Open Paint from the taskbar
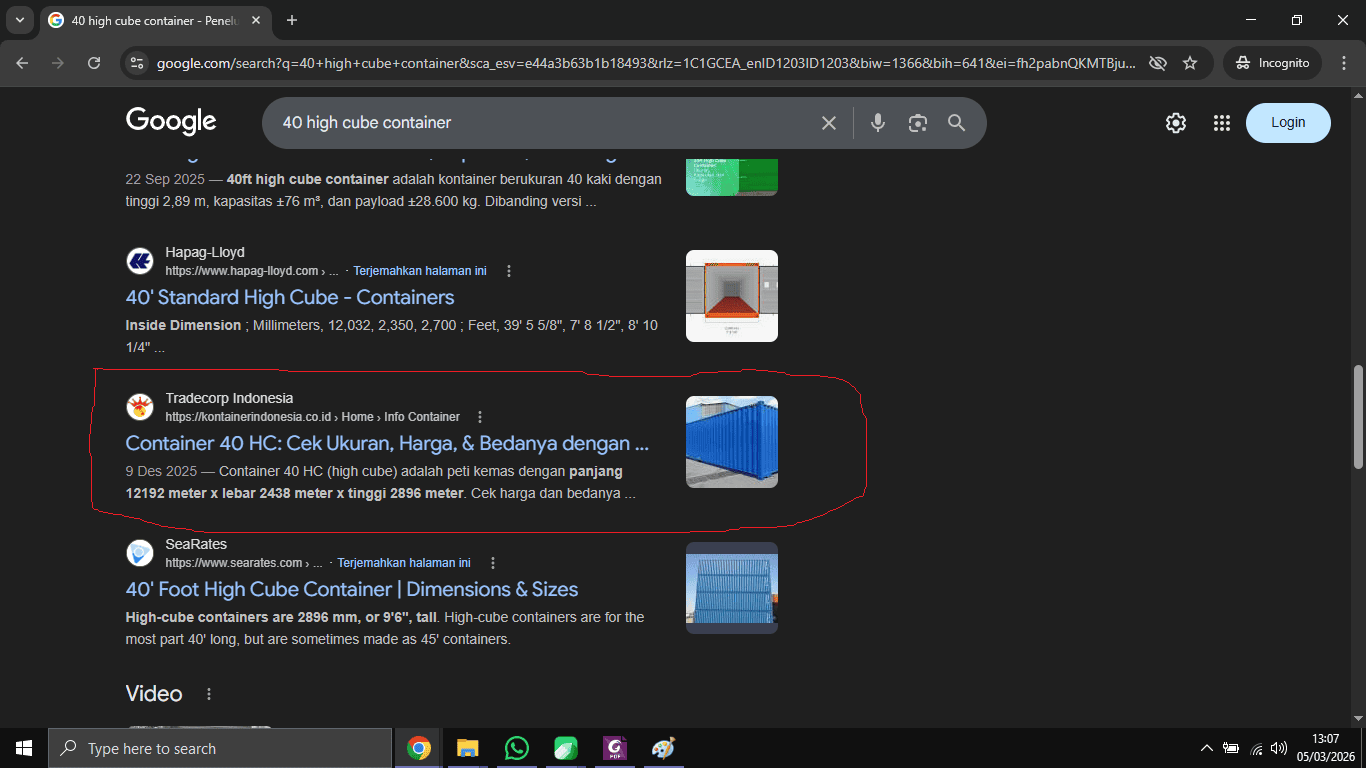This screenshot has width=1366, height=768. click(x=663, y=748)
